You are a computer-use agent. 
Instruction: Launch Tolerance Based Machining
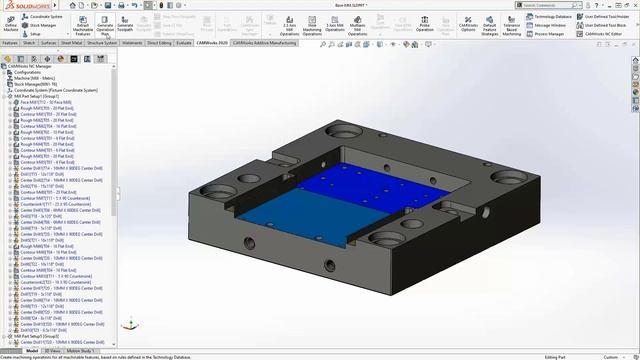pos(511,26)
